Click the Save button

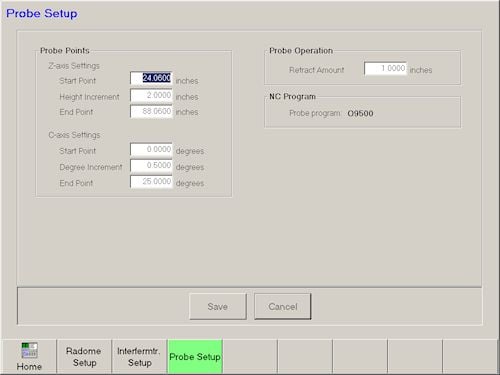tap(218, 306)
